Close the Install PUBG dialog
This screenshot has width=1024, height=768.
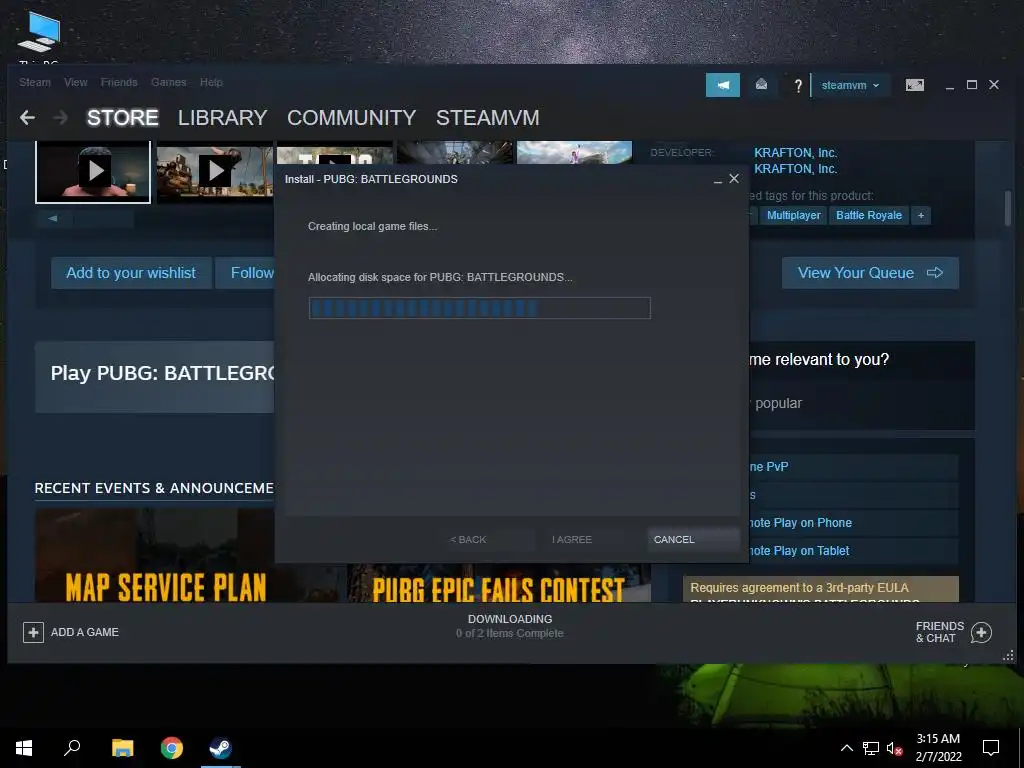[x=734, y=179]
